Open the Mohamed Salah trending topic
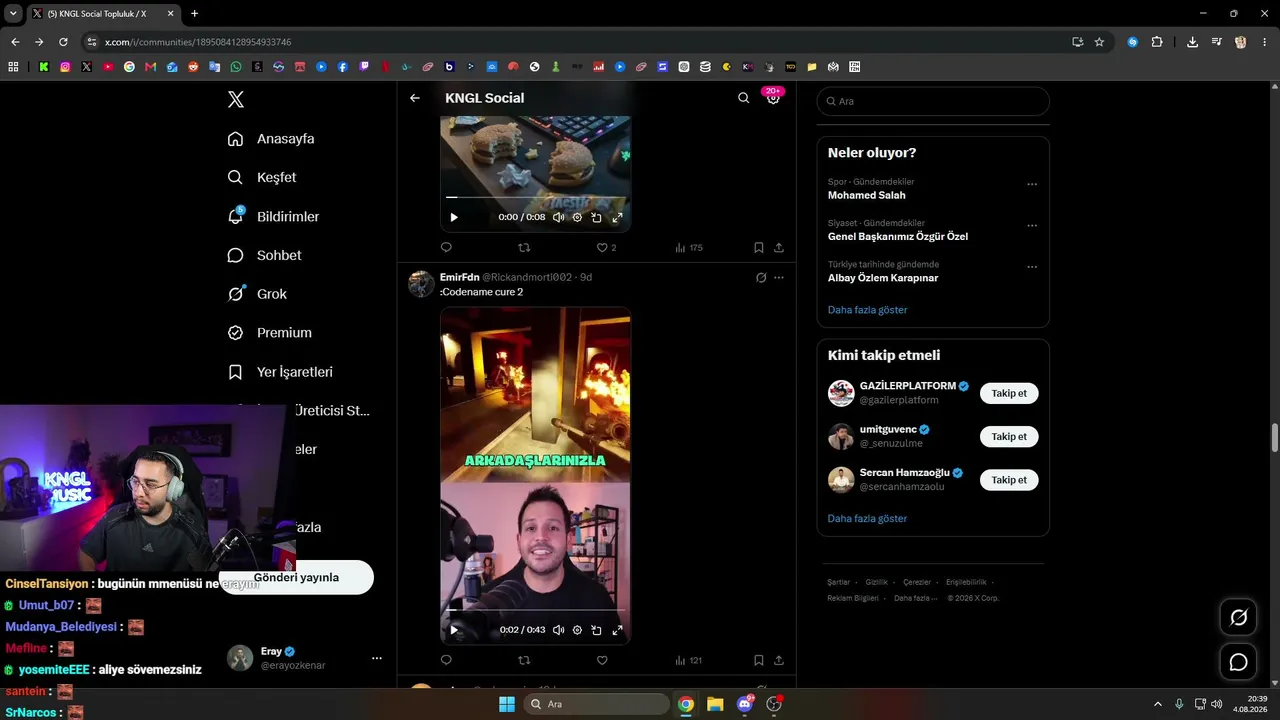The image size is (1280, 720). (x=867, y=195)
